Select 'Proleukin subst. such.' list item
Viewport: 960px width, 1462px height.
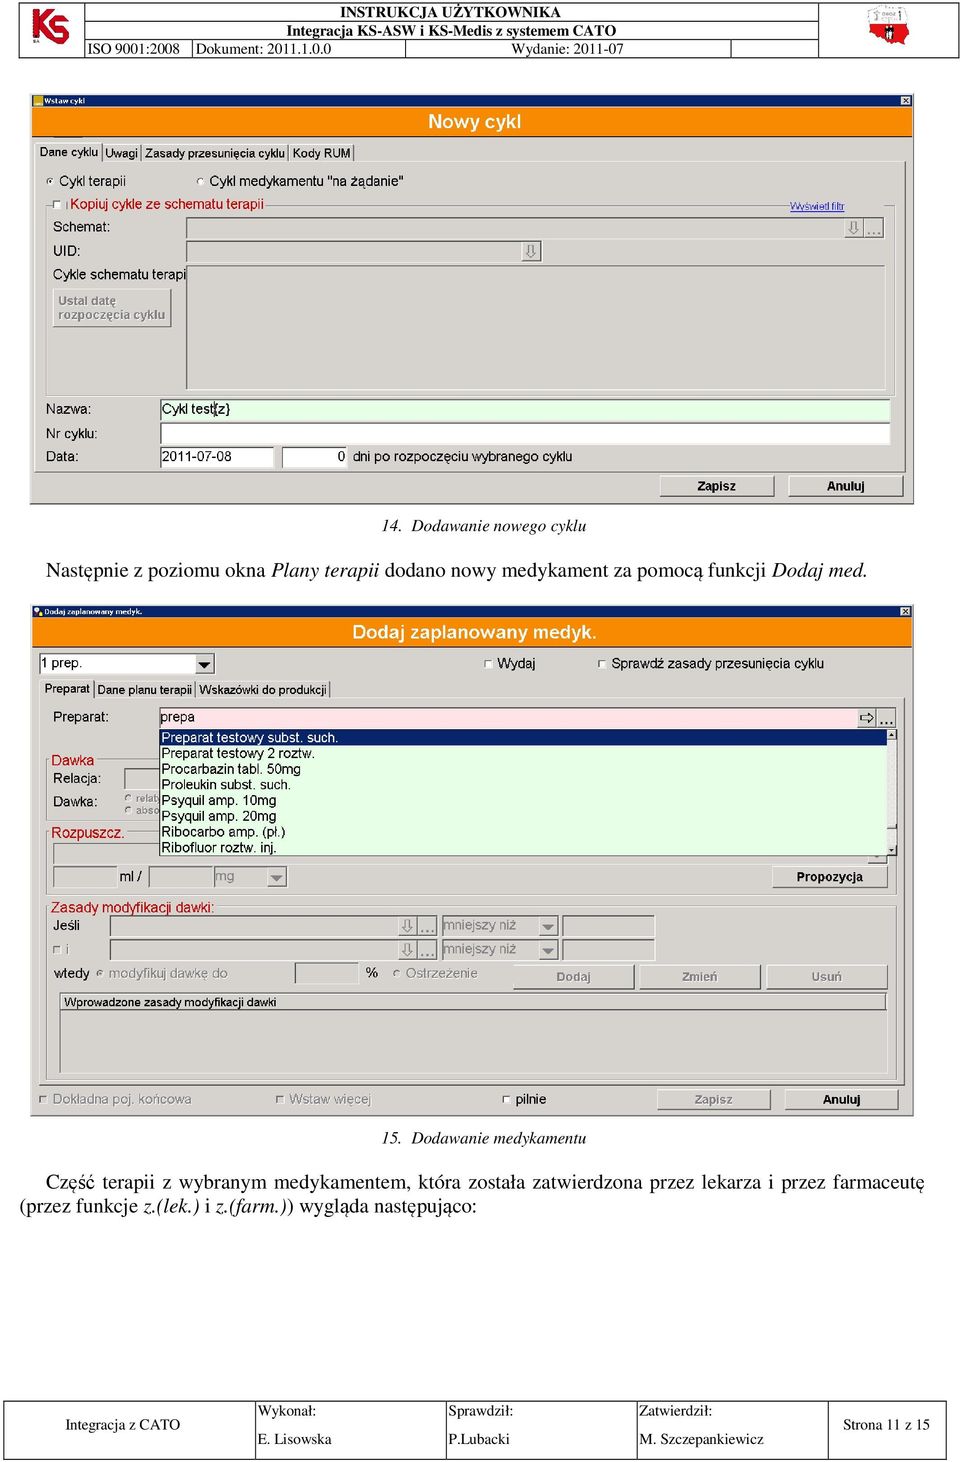pos(523,785)
